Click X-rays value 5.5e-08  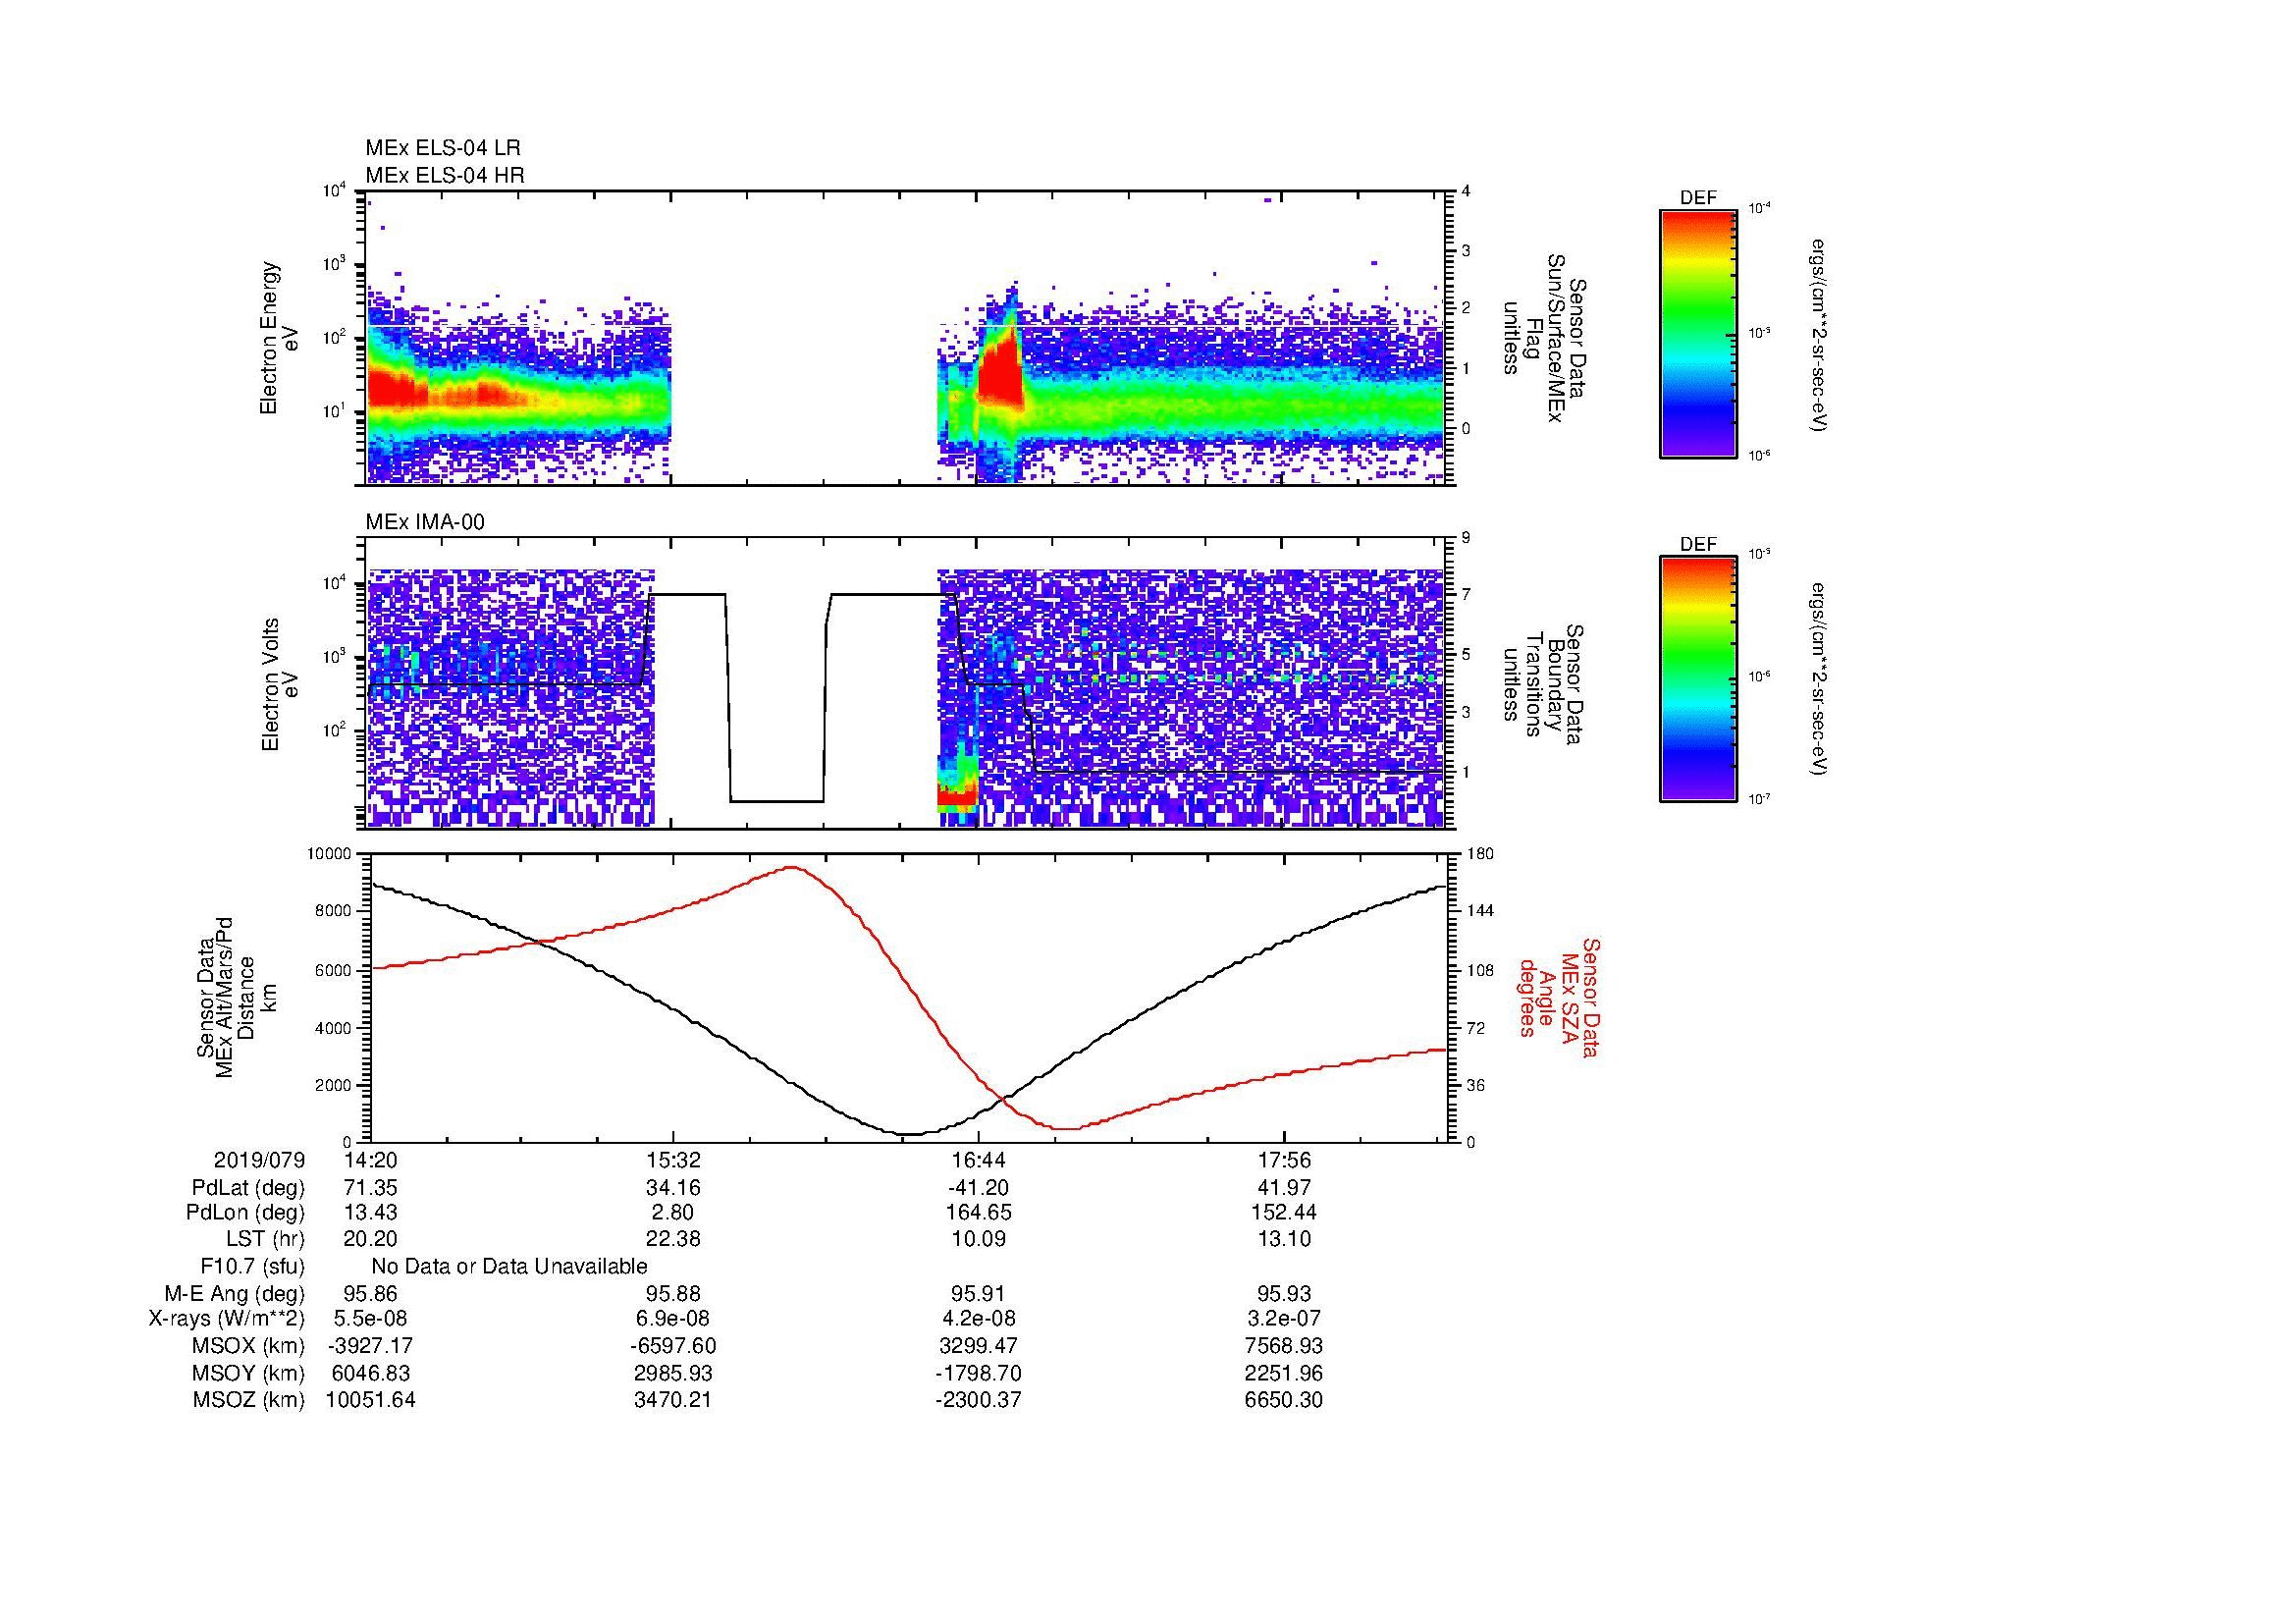click(x=370, y=1319)
